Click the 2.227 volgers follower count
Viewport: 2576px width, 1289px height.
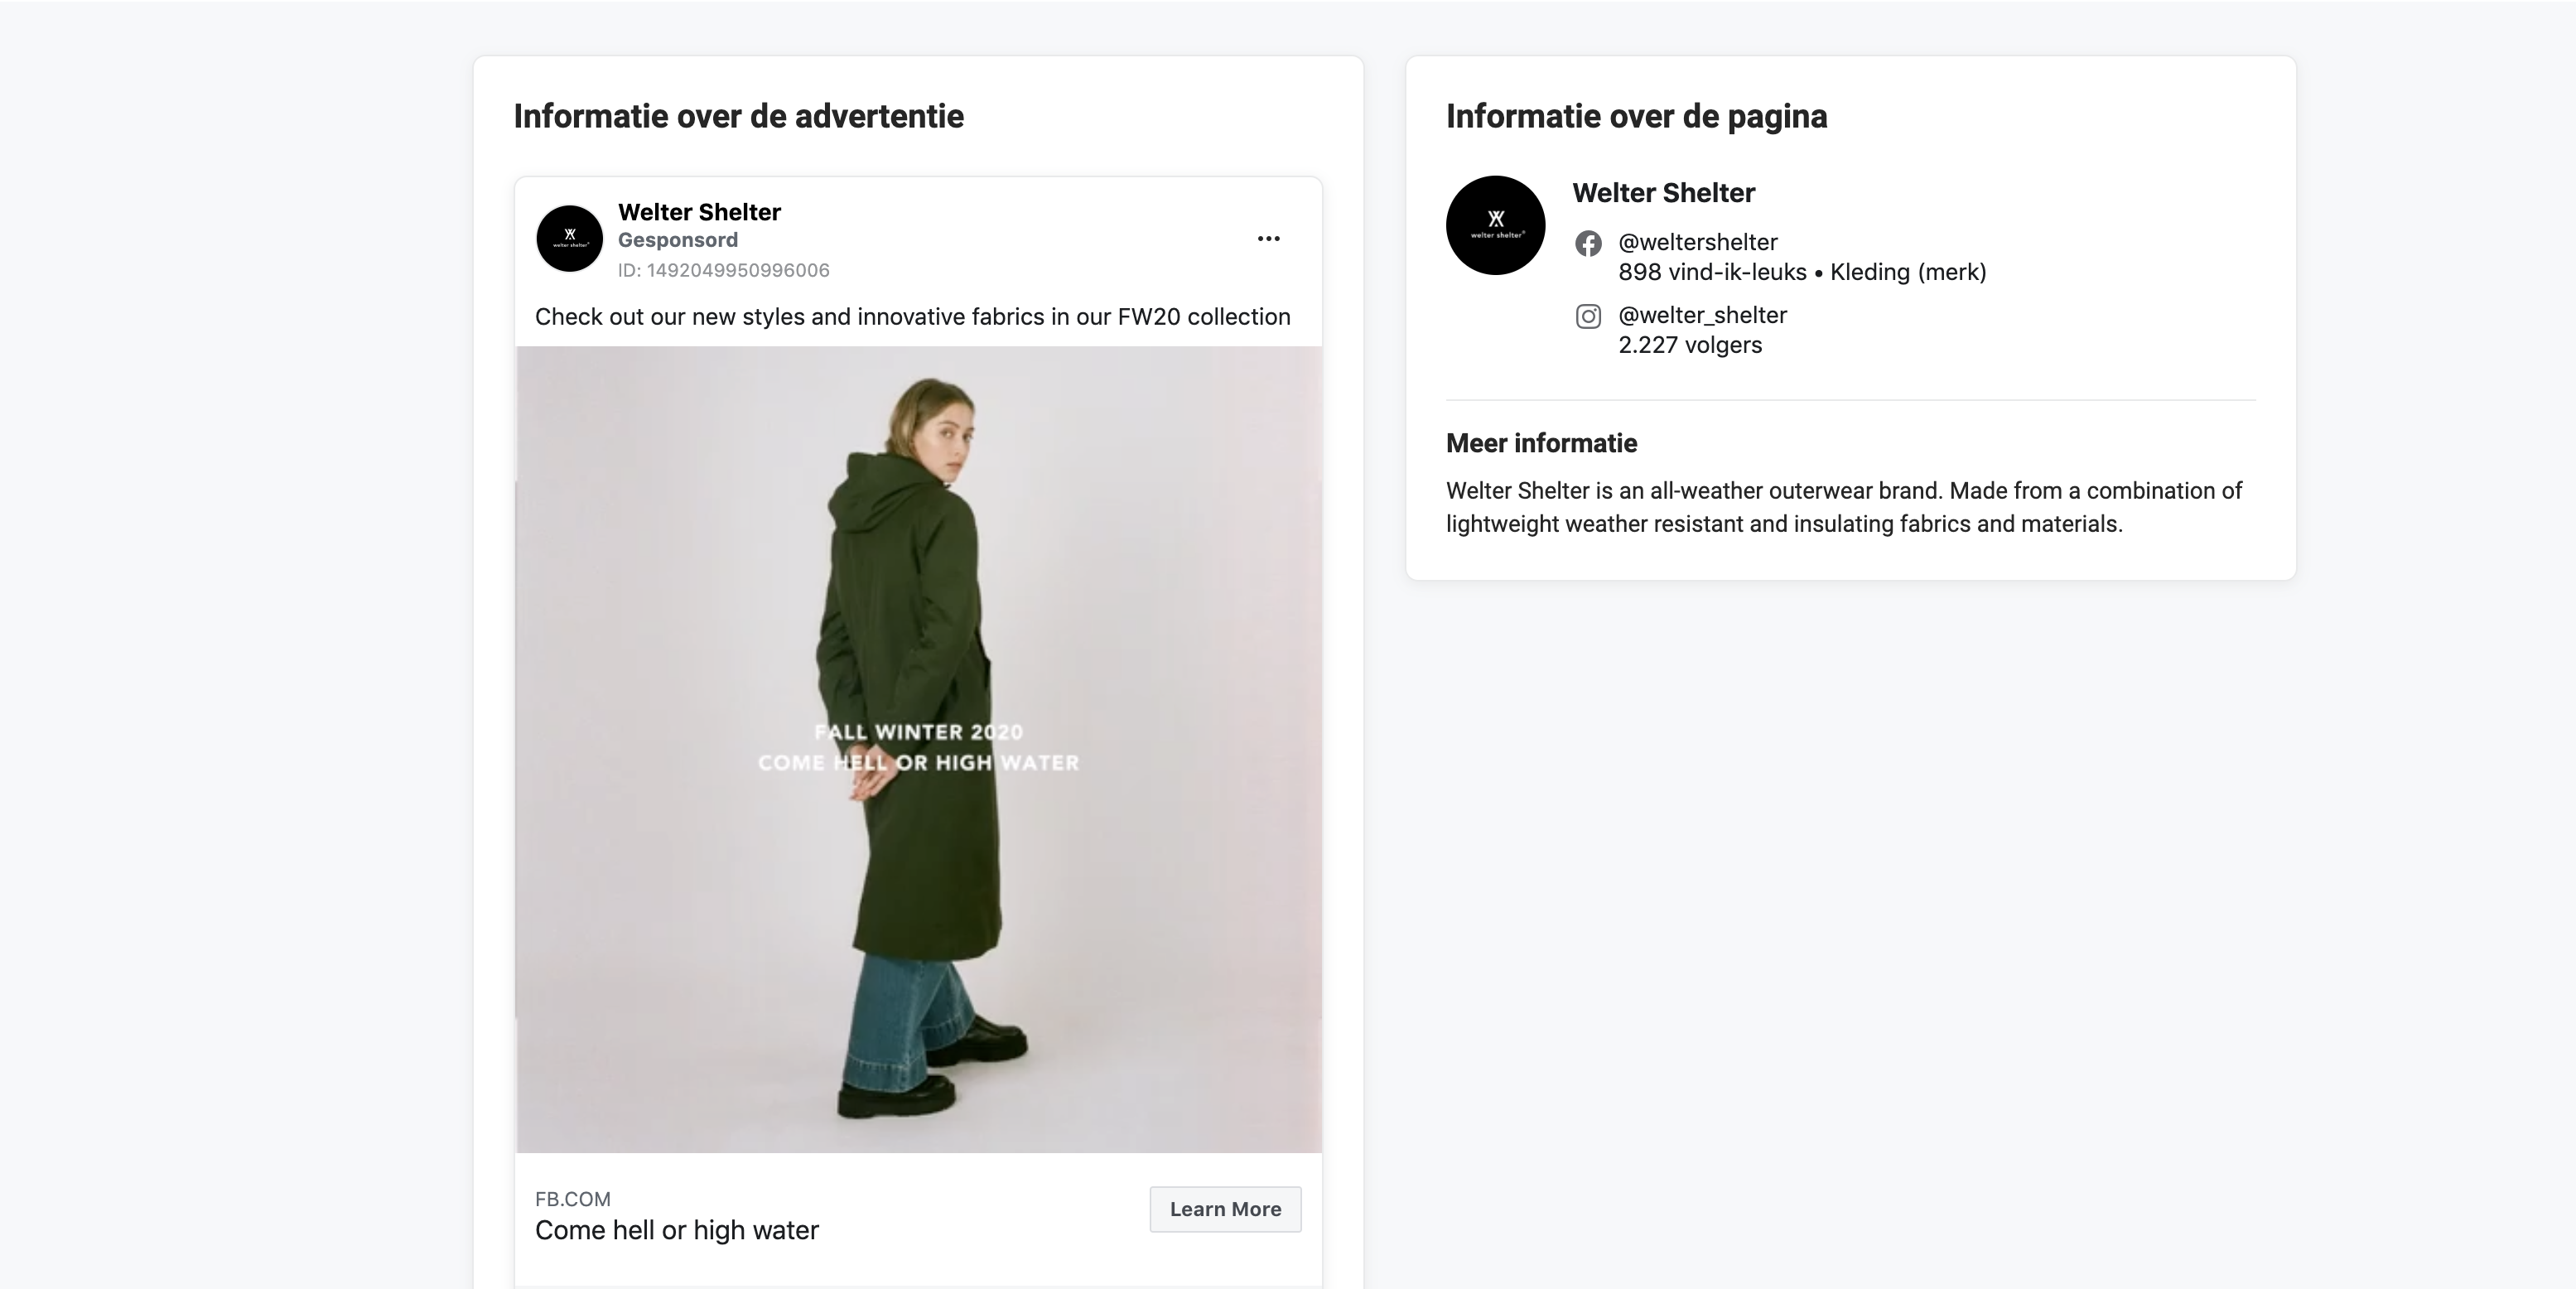(x=1690, y=345)
